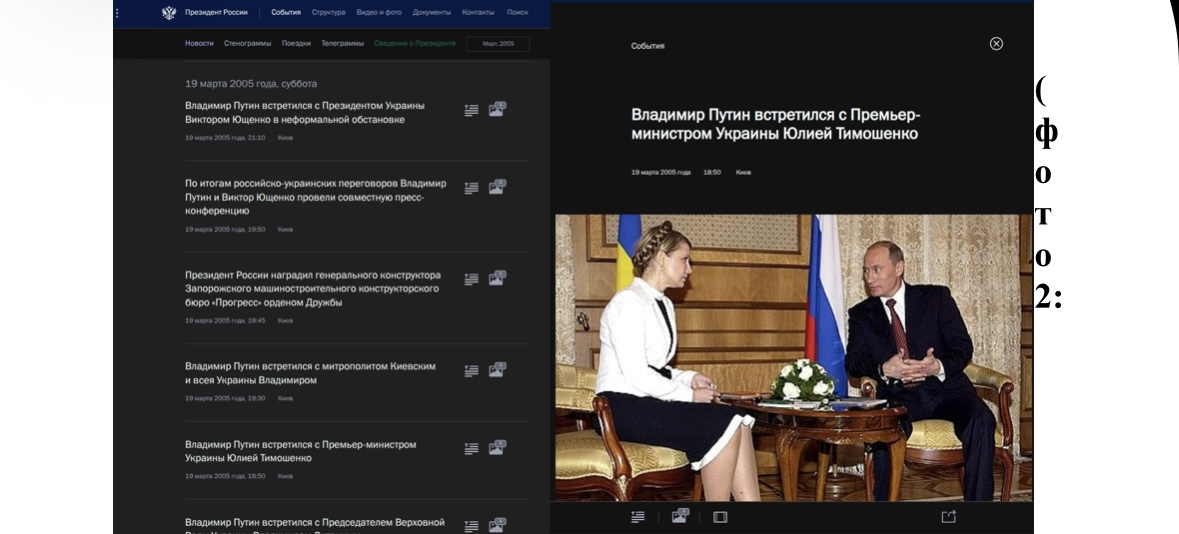1179x534 pixels.
Task: Switch to the Стенограммы tab
Action: [x=247, y=44]
